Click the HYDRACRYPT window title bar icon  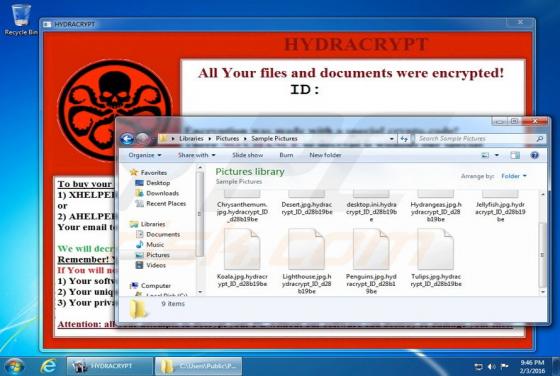click(x=47, y=24)
